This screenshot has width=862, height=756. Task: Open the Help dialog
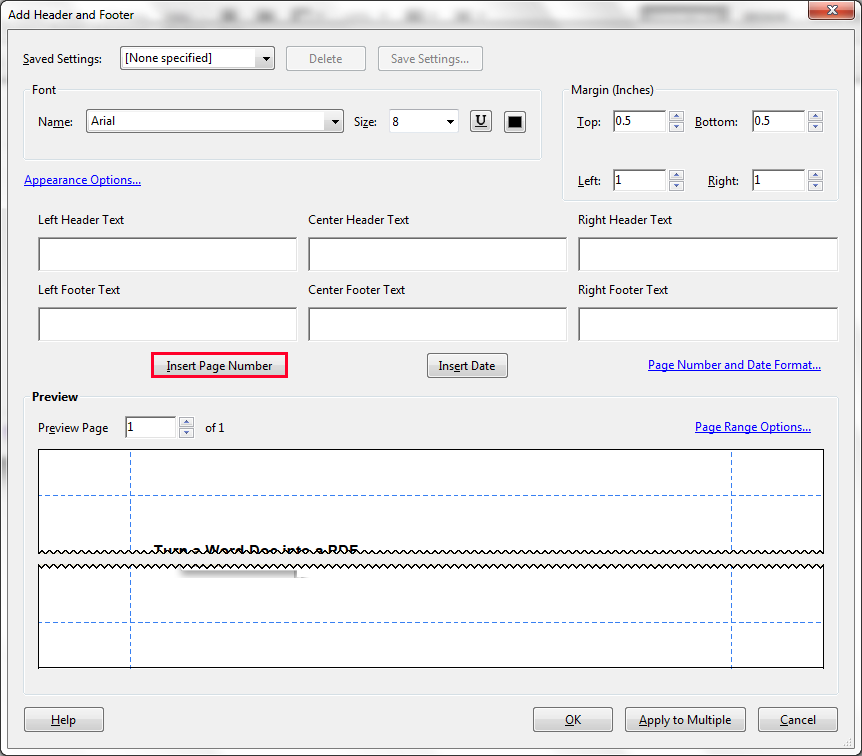pyautogui.click(x=63, y=719)
